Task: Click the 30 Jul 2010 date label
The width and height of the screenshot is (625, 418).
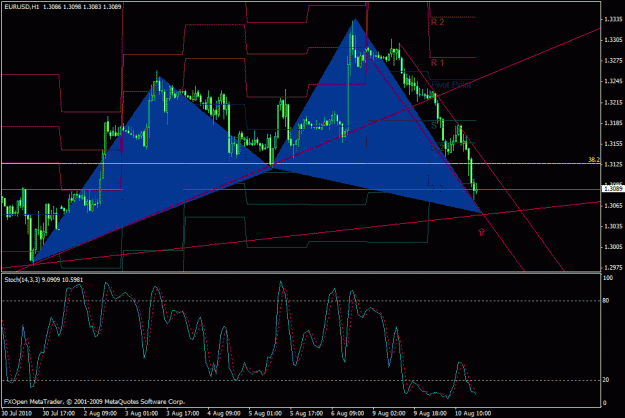Action: pyautogui.click(x=17, y=413)
